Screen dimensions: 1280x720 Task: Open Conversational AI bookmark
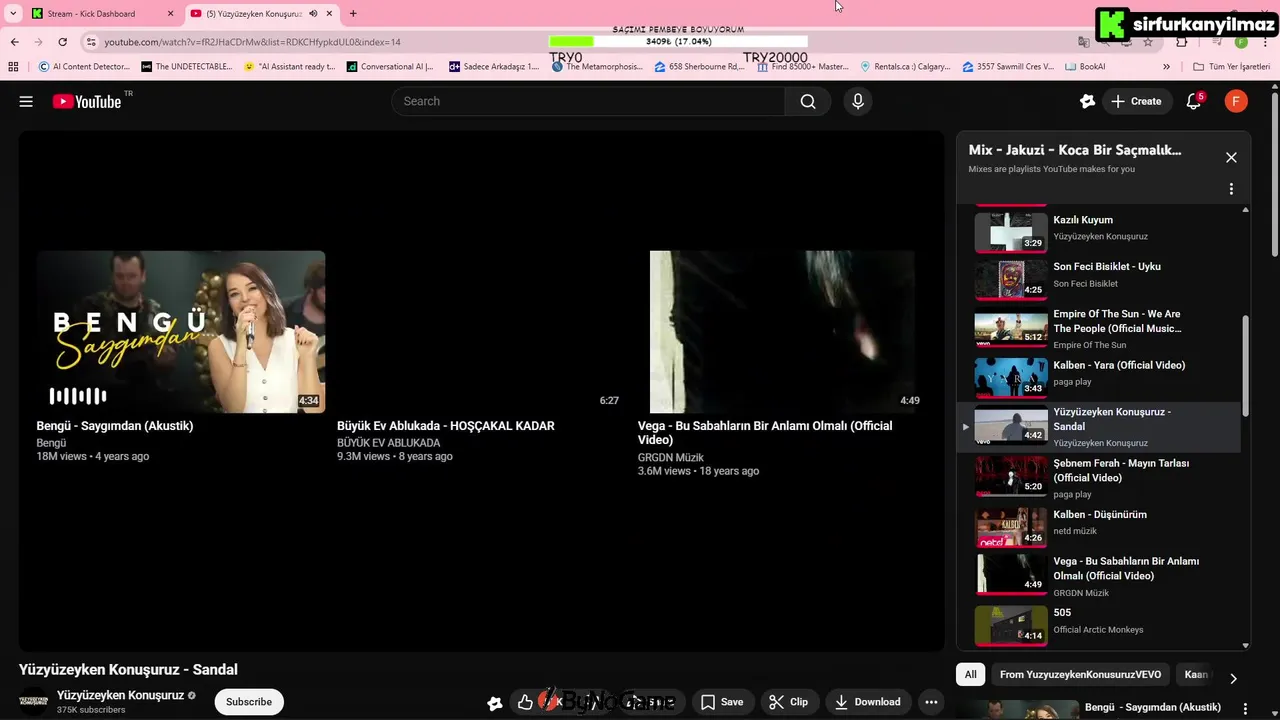point(390,66)
